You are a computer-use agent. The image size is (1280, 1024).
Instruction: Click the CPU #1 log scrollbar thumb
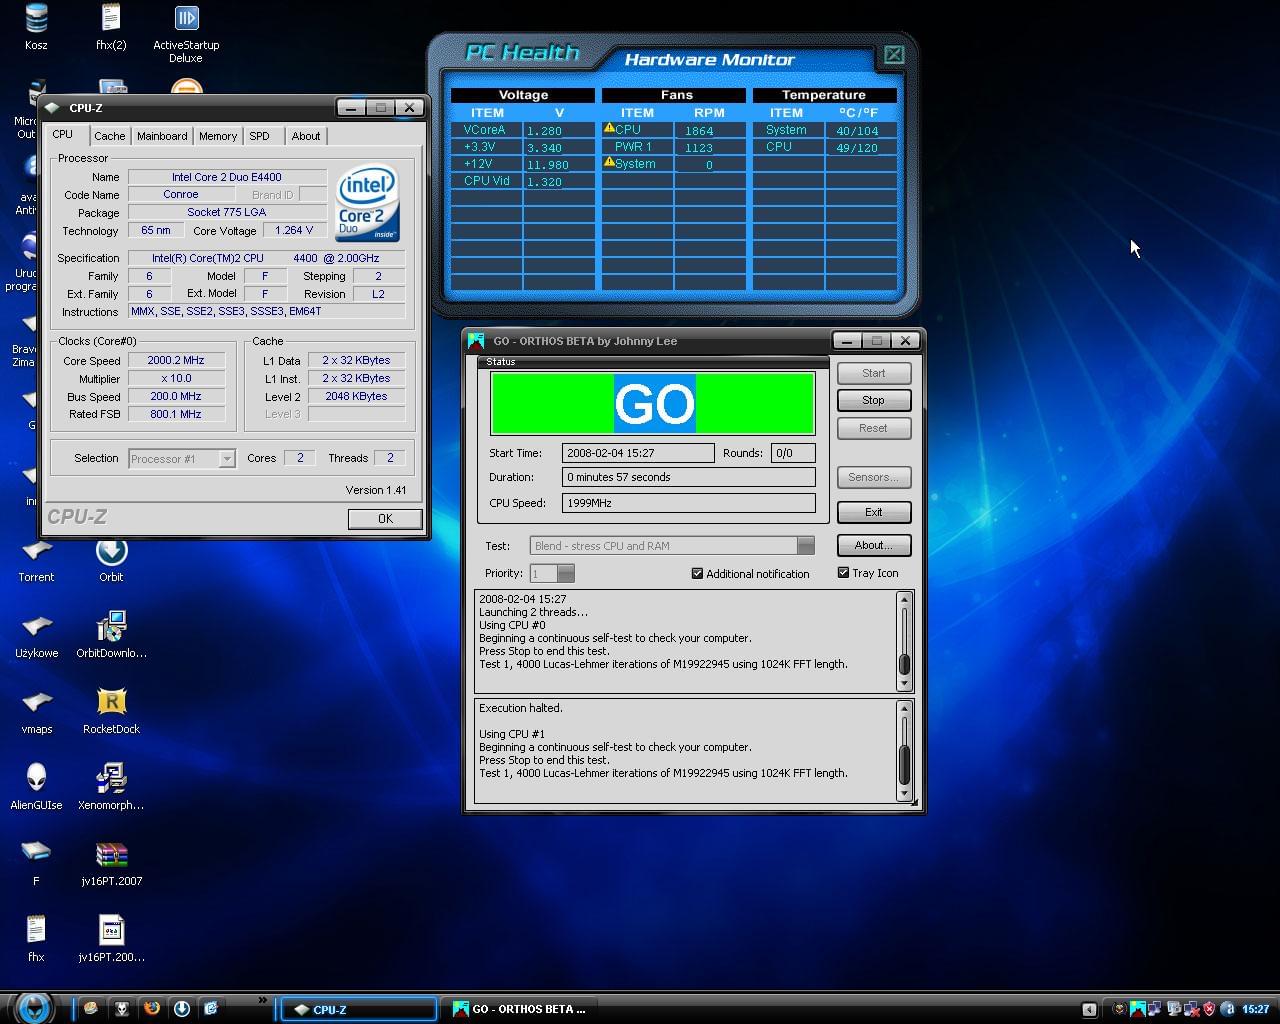(x=904, y=764)
